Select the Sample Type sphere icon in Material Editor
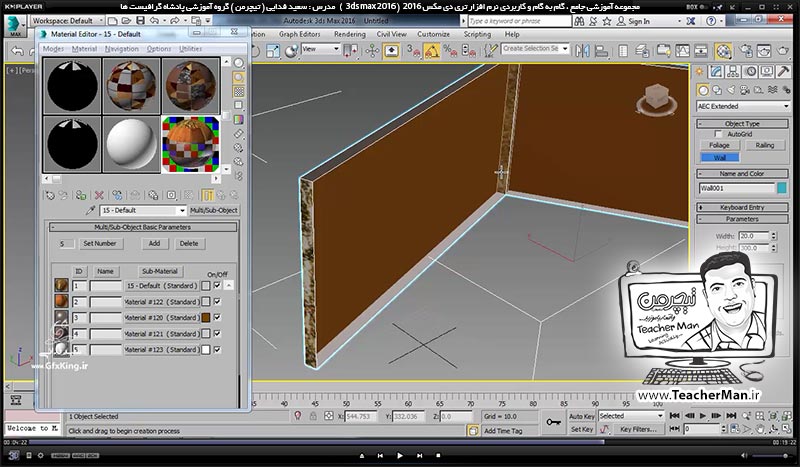The width and height of the screenshot is (800, 467). [238, 64]
